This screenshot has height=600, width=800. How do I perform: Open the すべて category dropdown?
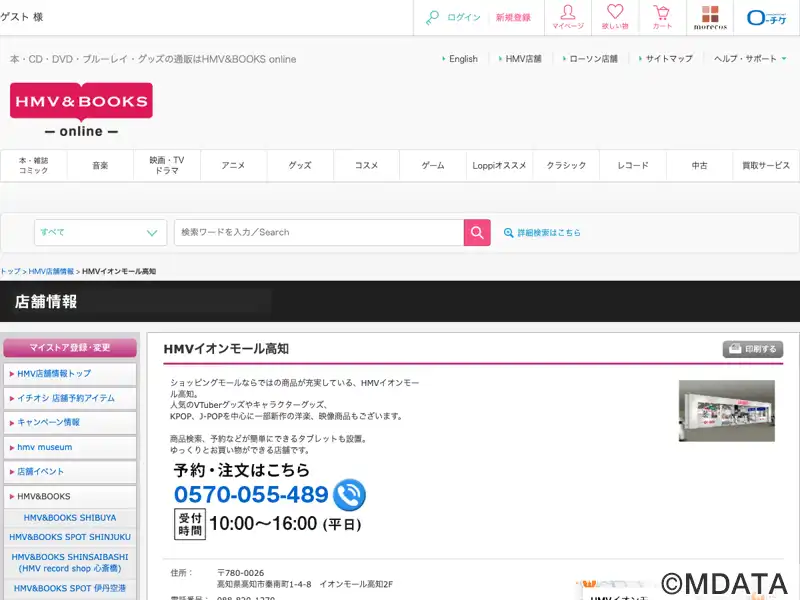(x=101, y=233)
